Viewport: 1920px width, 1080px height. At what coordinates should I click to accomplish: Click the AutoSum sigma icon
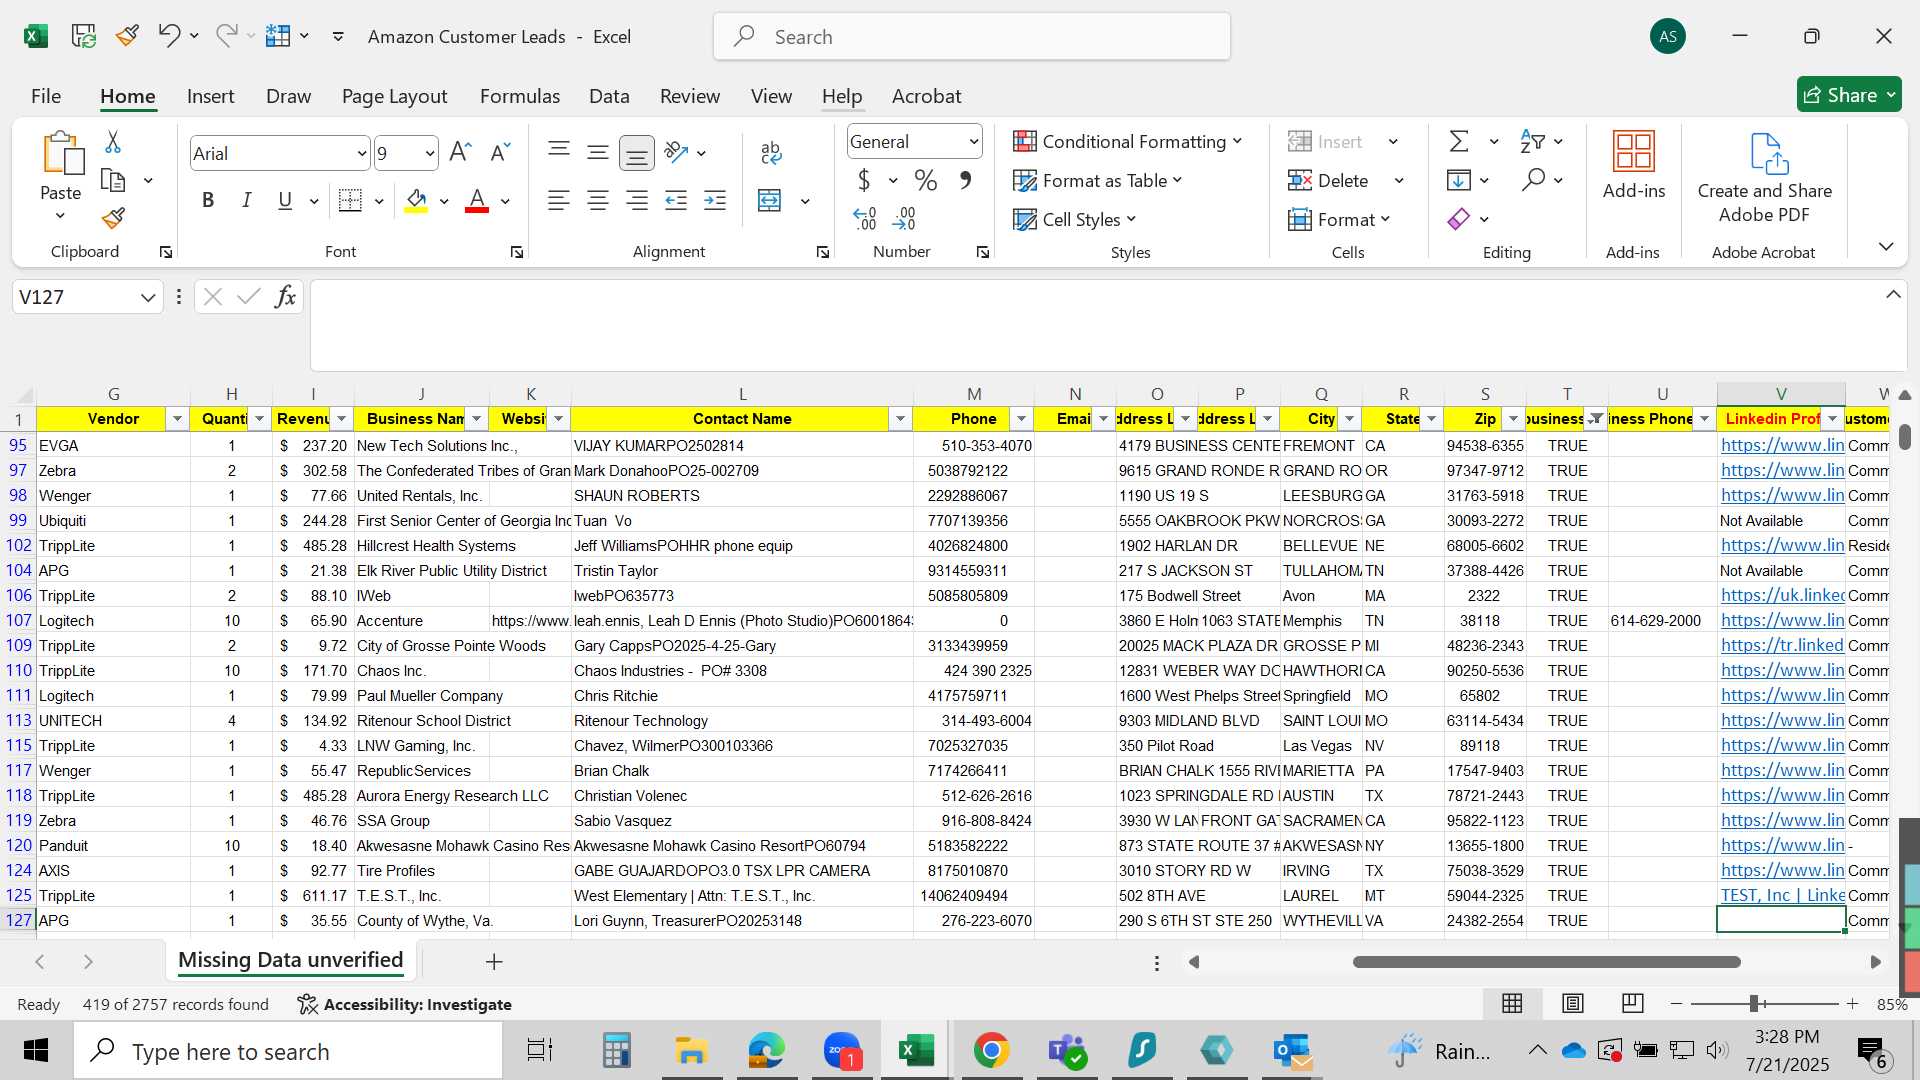click(1459, 141)
